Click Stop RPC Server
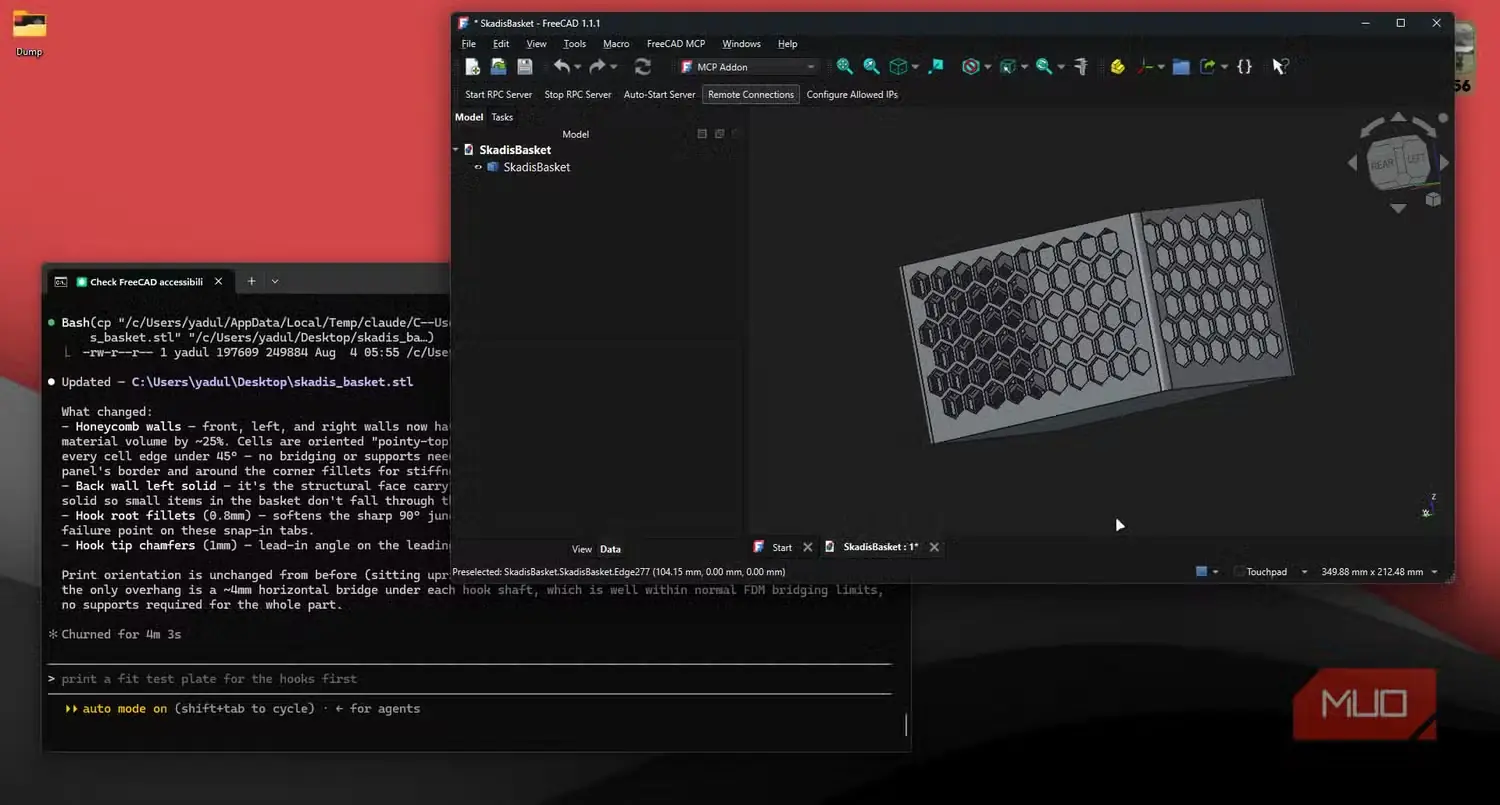 [x=578, y=95]
